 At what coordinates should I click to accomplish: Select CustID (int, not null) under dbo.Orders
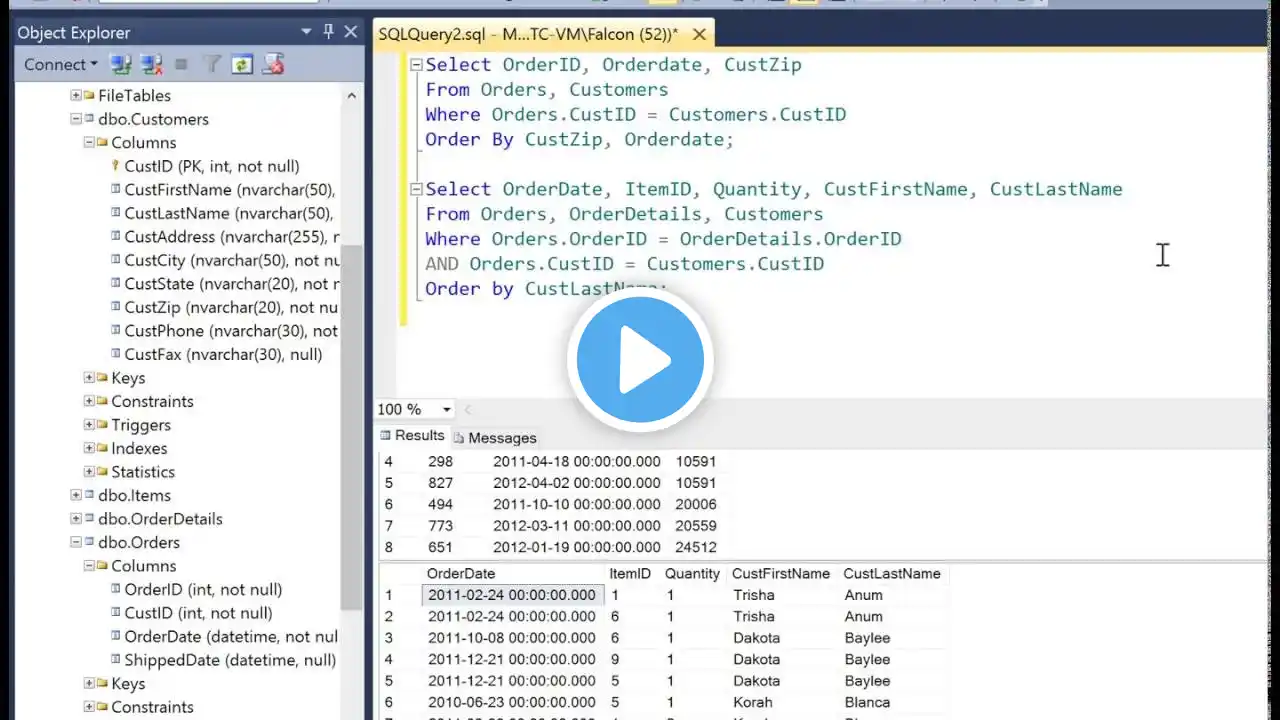tap(198, 613)
